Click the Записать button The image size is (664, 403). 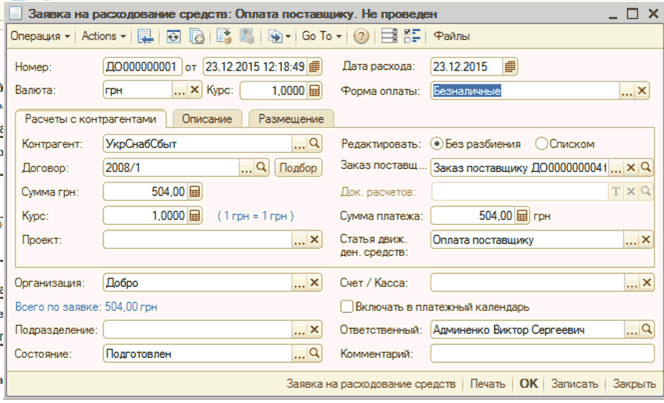574,383
